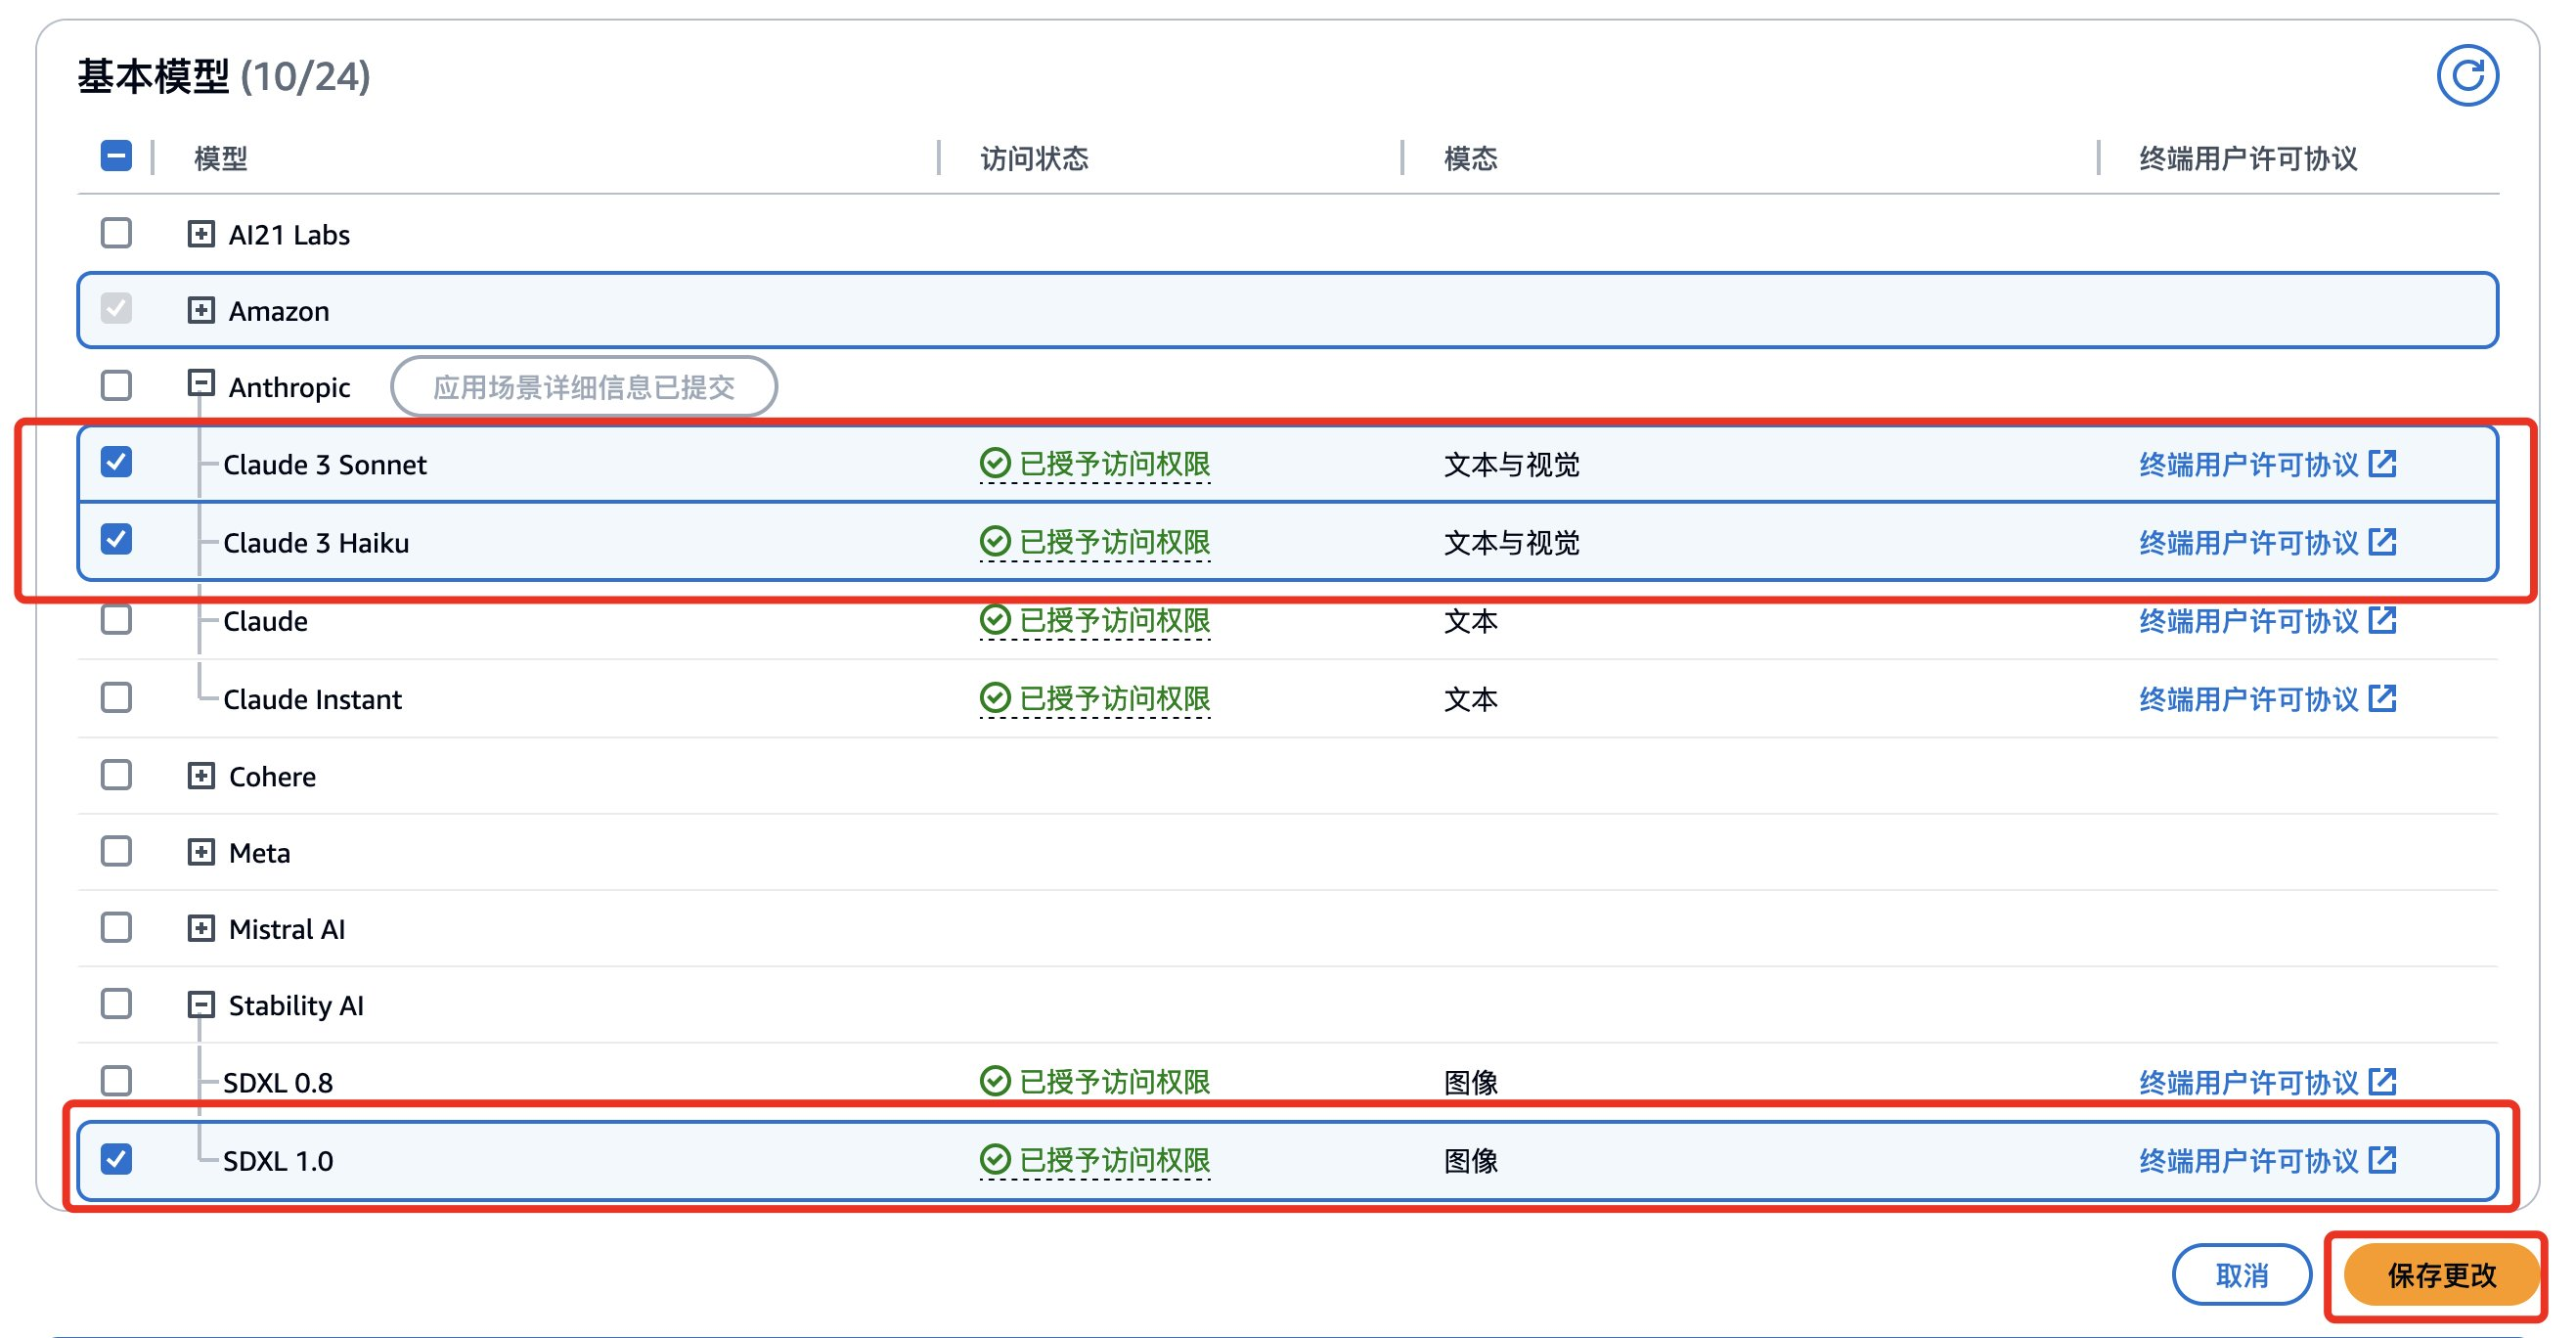Uncheck the Claude 3 Sonnet checkbox
The image size is (2576, 1338).
pyautogui.click(x=117, y=462)
